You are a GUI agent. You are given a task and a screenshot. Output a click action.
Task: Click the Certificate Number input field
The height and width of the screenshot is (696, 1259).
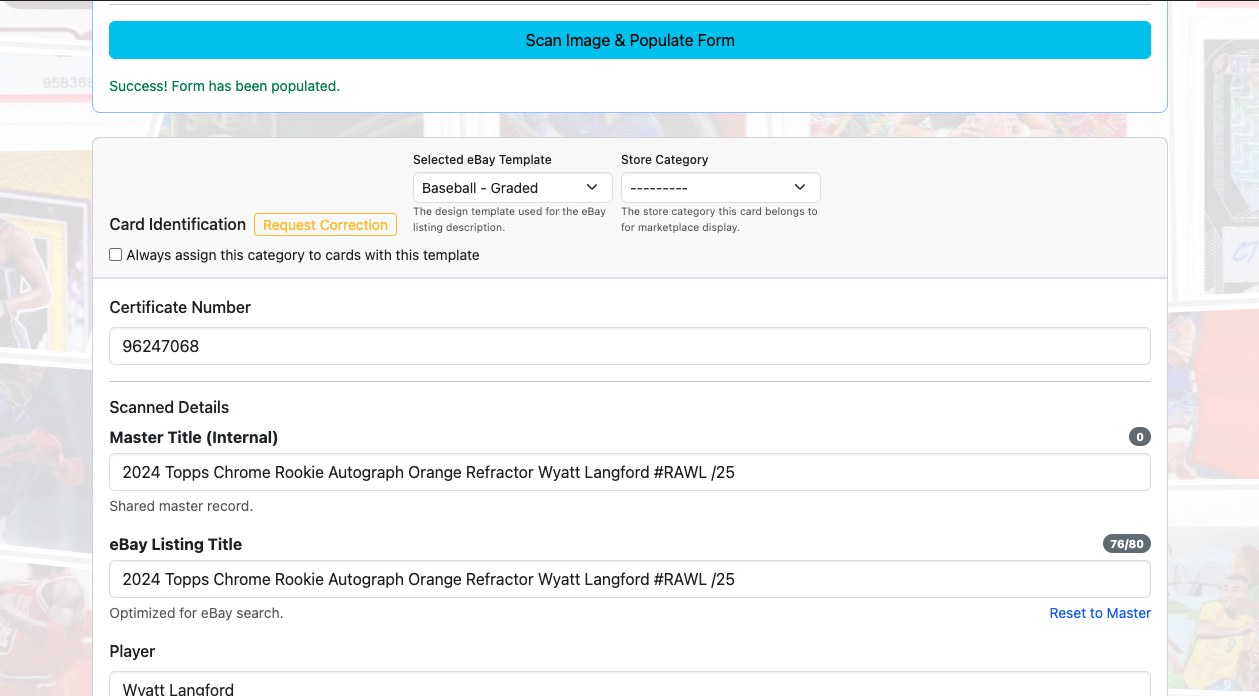630,346
